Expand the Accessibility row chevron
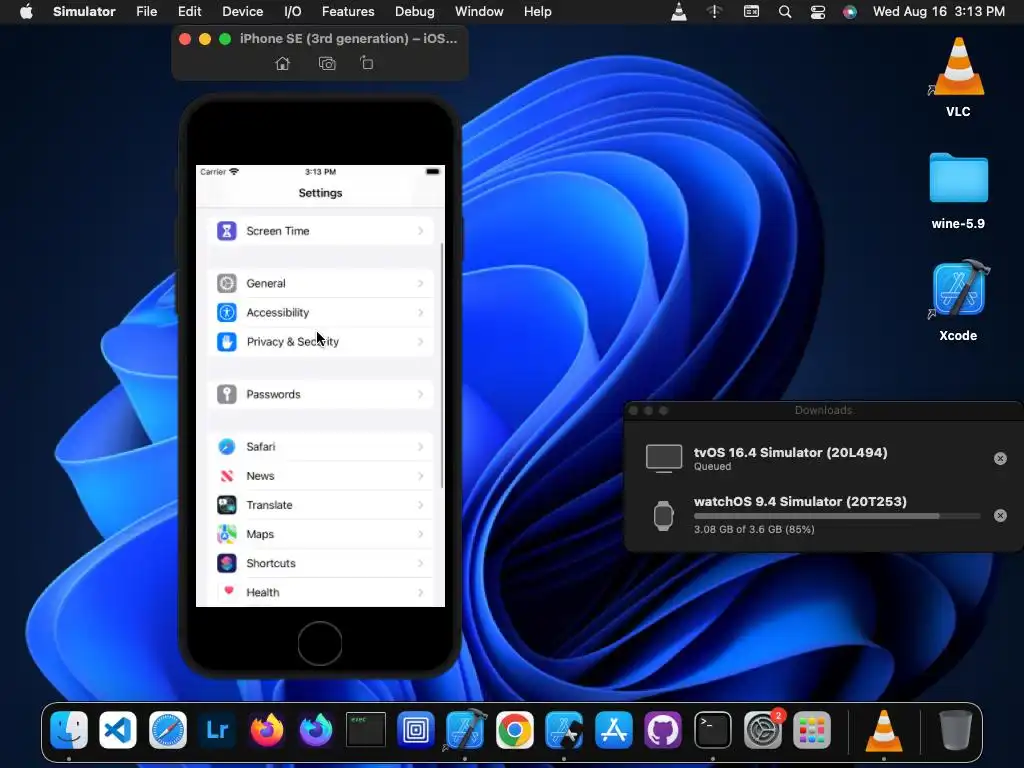The width and height of the screenshot is (1024, 768). pos(421,312)
